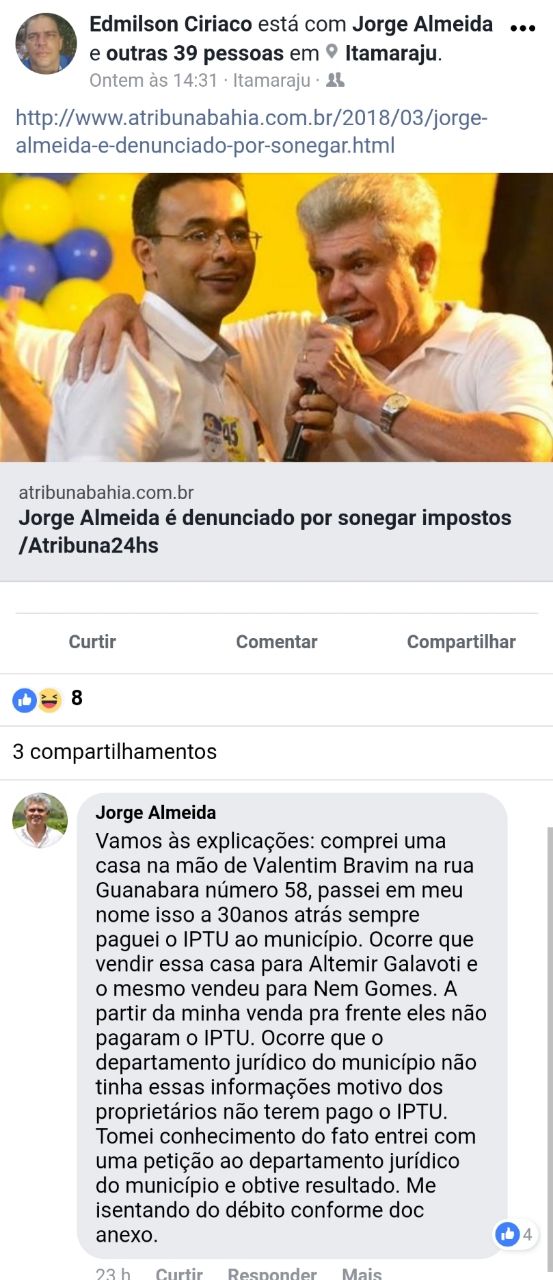Click the laughing haha reaction icon

pos(49,700)
